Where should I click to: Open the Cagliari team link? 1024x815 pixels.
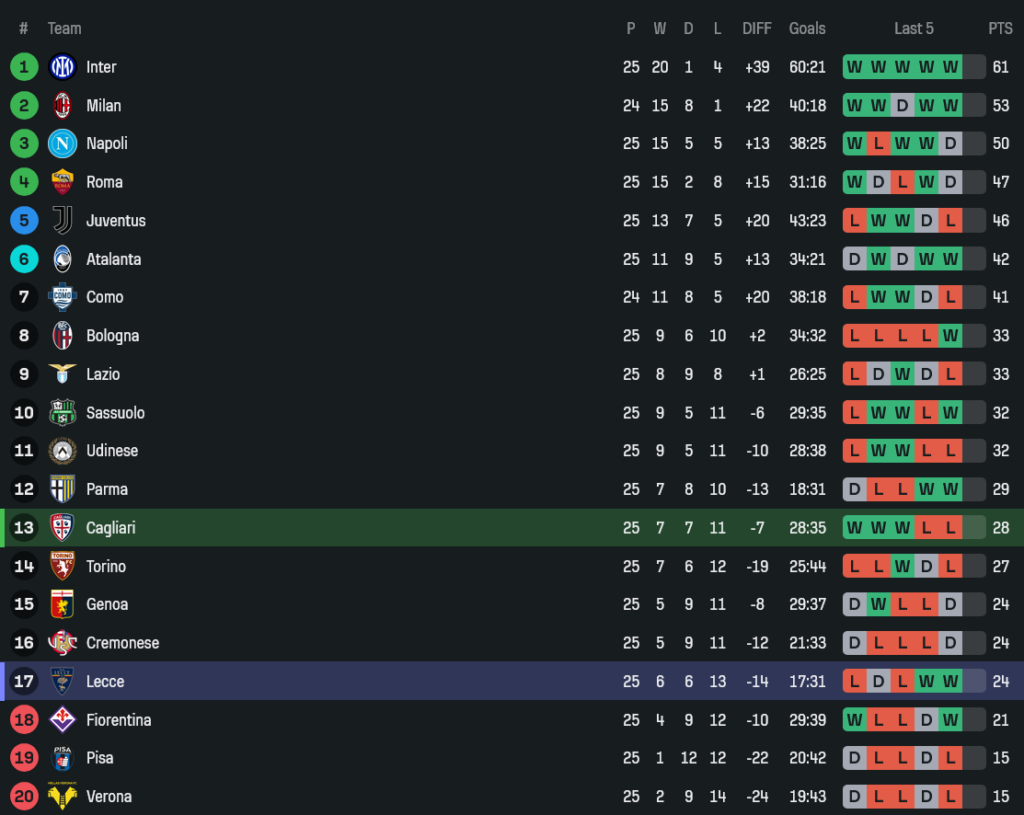click(x=110, y=528)
